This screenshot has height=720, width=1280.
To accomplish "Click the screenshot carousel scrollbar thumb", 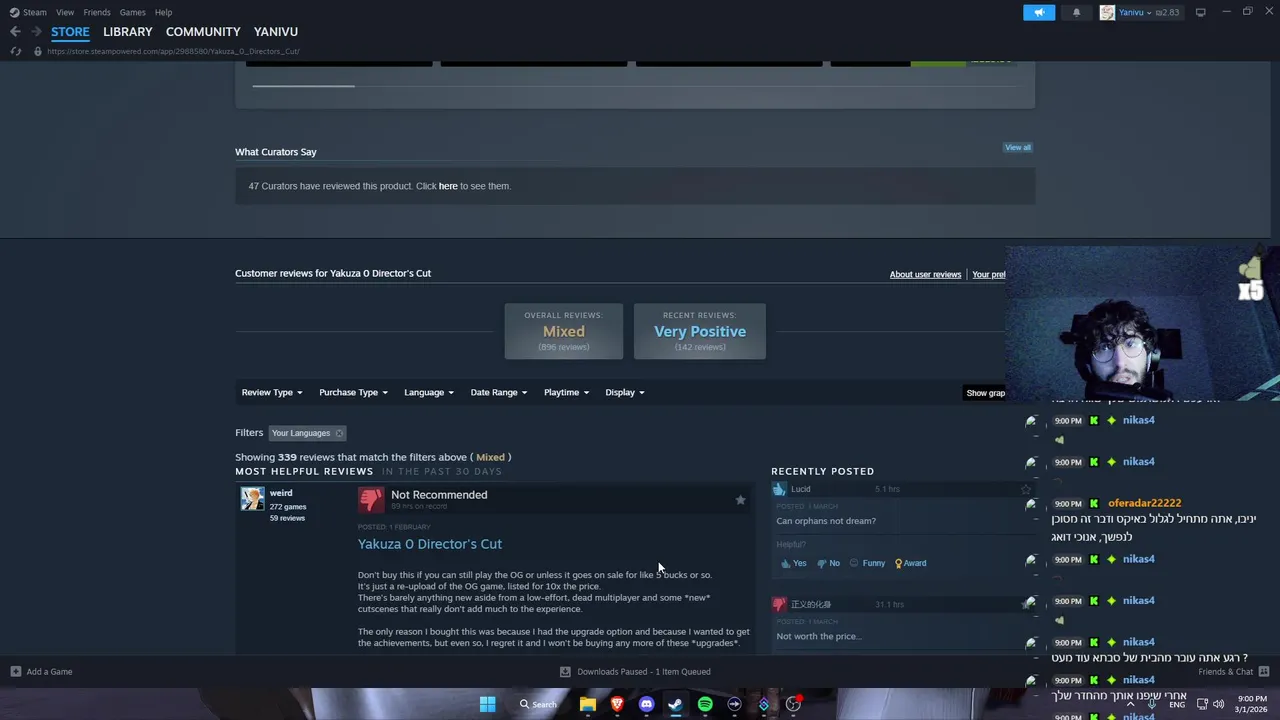I will pyautogui.click(x=303, y=86).
